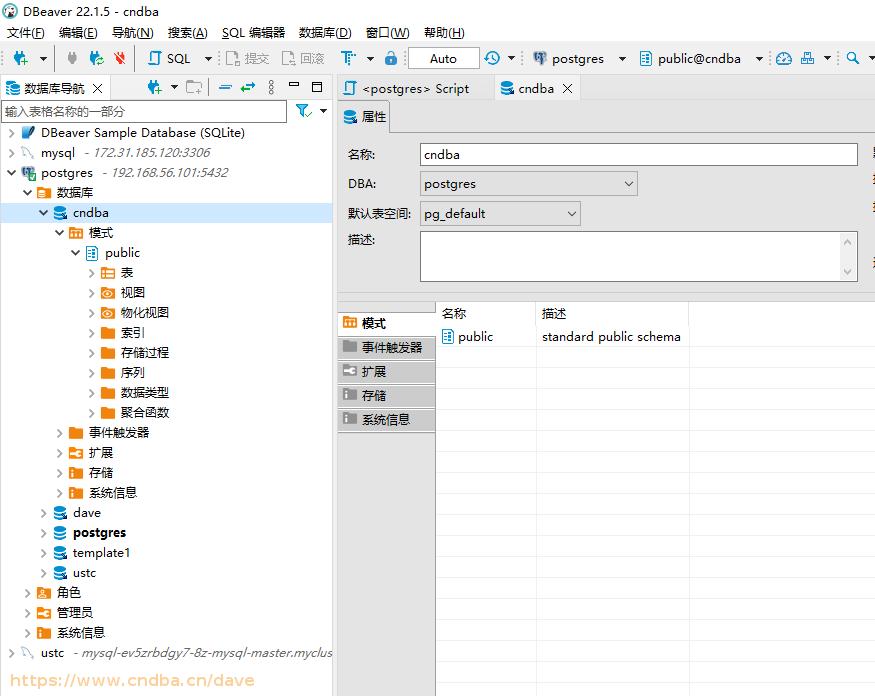Click the schema diagram icon in toolbar
The width and height of the screenshot is (875, 696).
(x=807, y=58)
